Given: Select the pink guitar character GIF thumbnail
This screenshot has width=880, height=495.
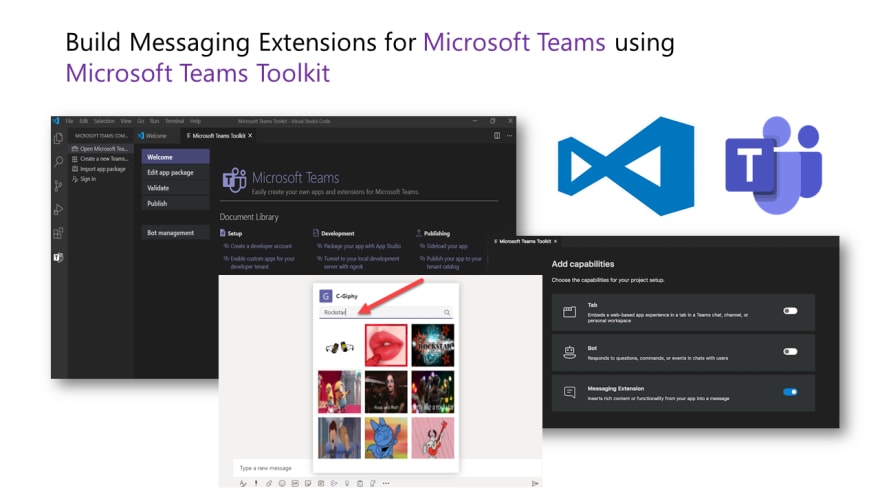Looking at the screenshot, I should pyautogui.click(x=433, y=438).
